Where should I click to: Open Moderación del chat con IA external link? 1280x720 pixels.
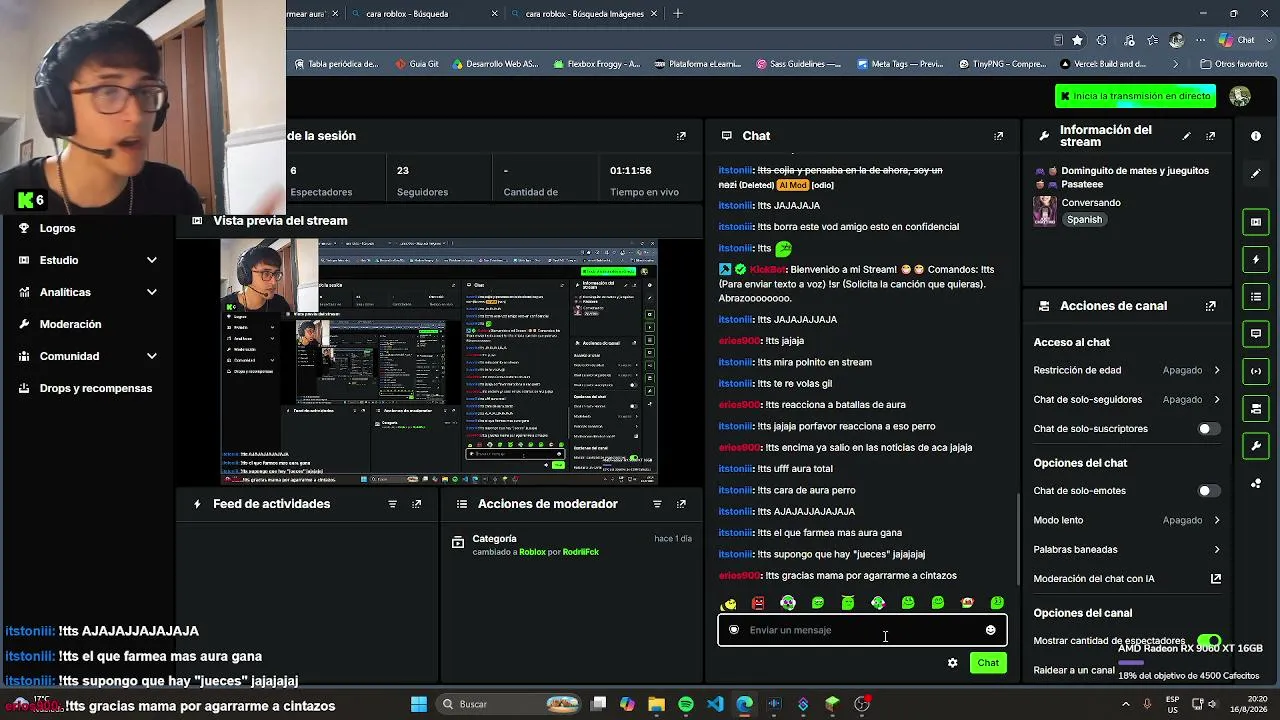coord(1216,579)
